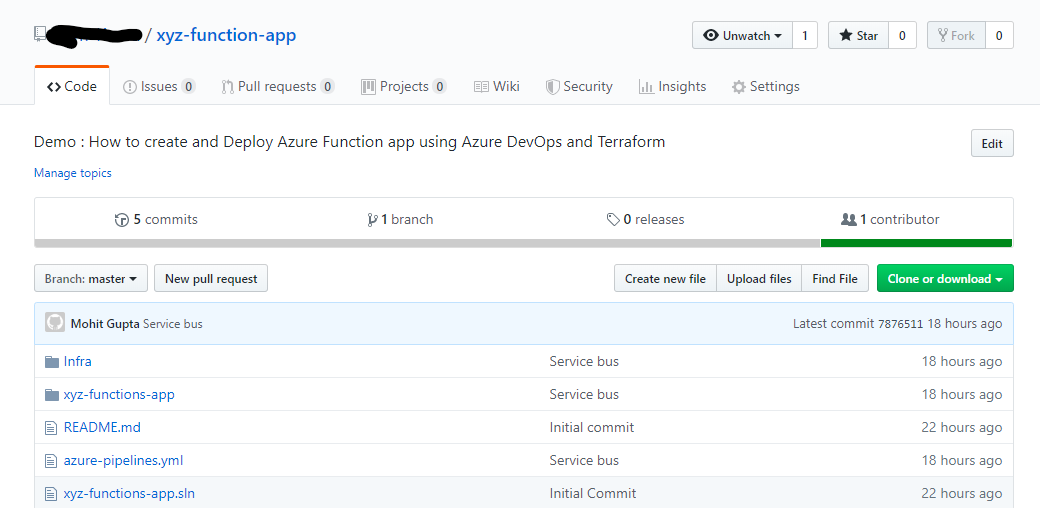
Task: Click the 18 hours ago timestamp for Infra
Action: click(962, 361)
